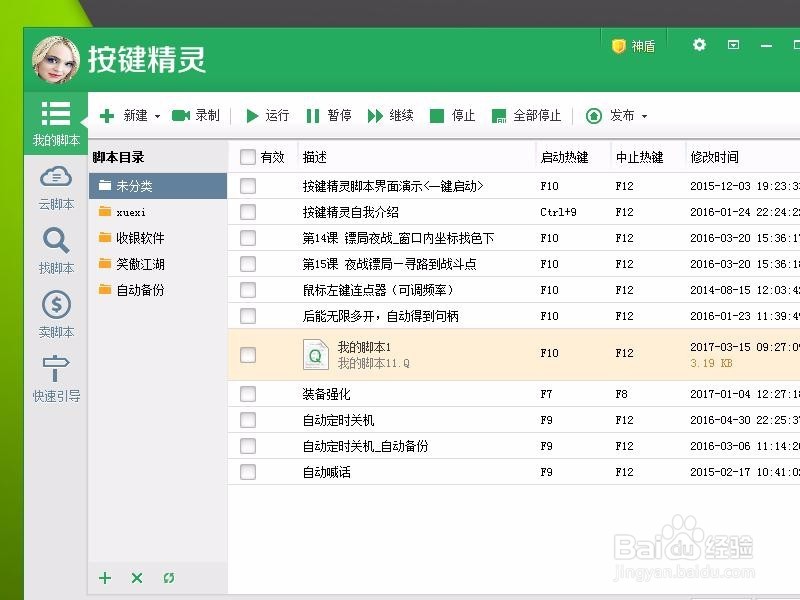The height and width of the screenshot is (600, 800).
Task: Click the 脚本目录 panel heading
Action: (118, 157)
